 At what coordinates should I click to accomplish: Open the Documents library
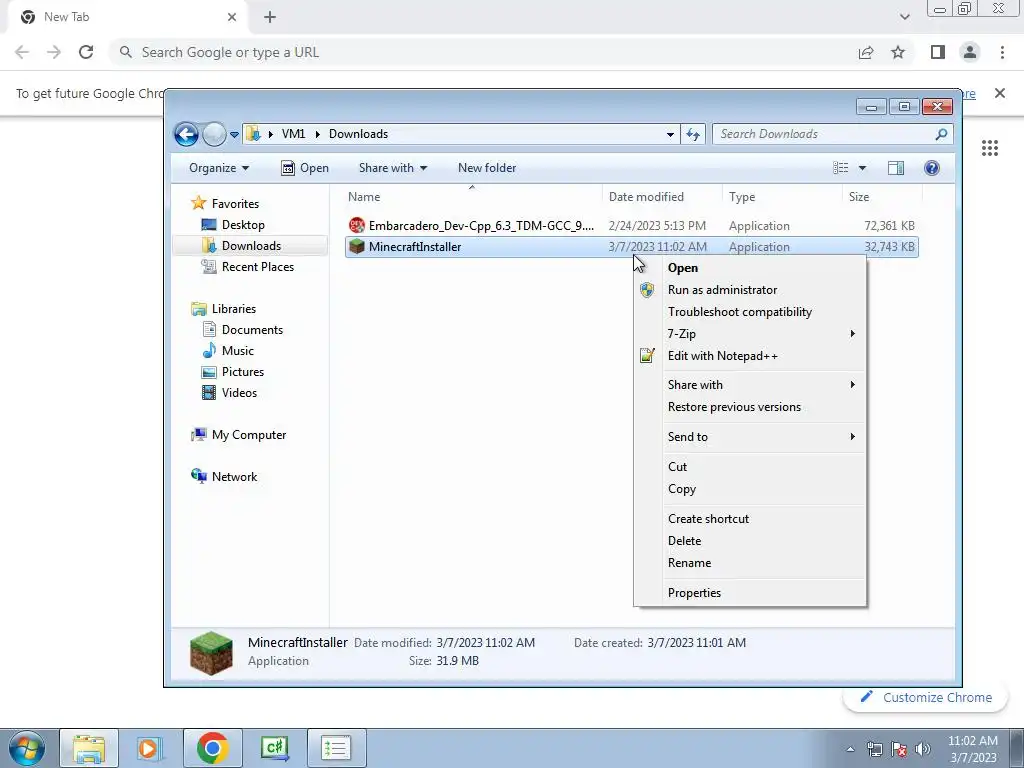pyautogui.click(x=242, y=330)
